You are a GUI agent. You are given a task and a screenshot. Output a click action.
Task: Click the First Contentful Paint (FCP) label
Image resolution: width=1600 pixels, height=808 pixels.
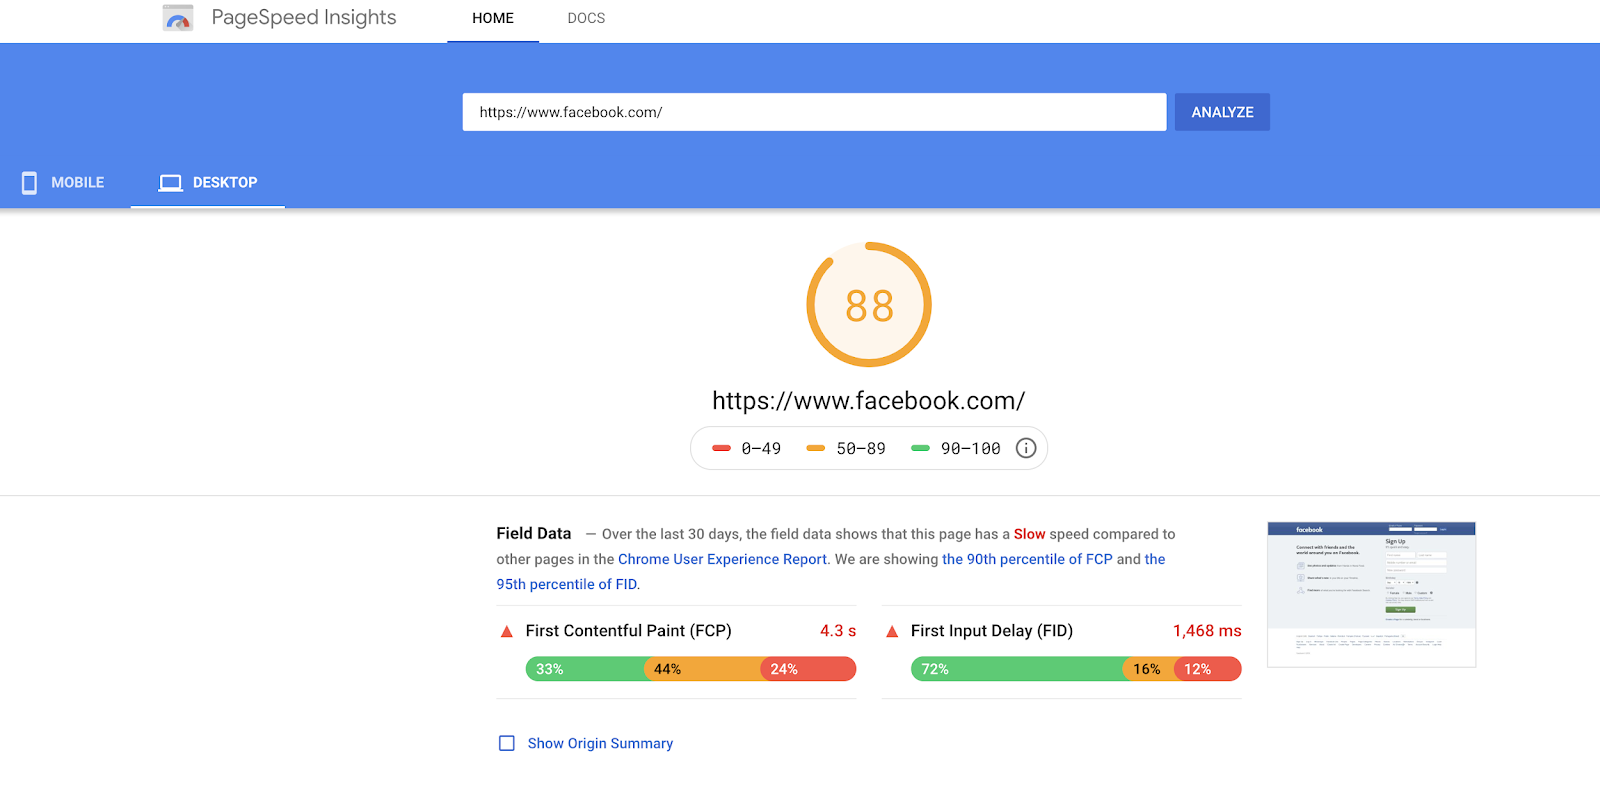[x=628, y=631]
